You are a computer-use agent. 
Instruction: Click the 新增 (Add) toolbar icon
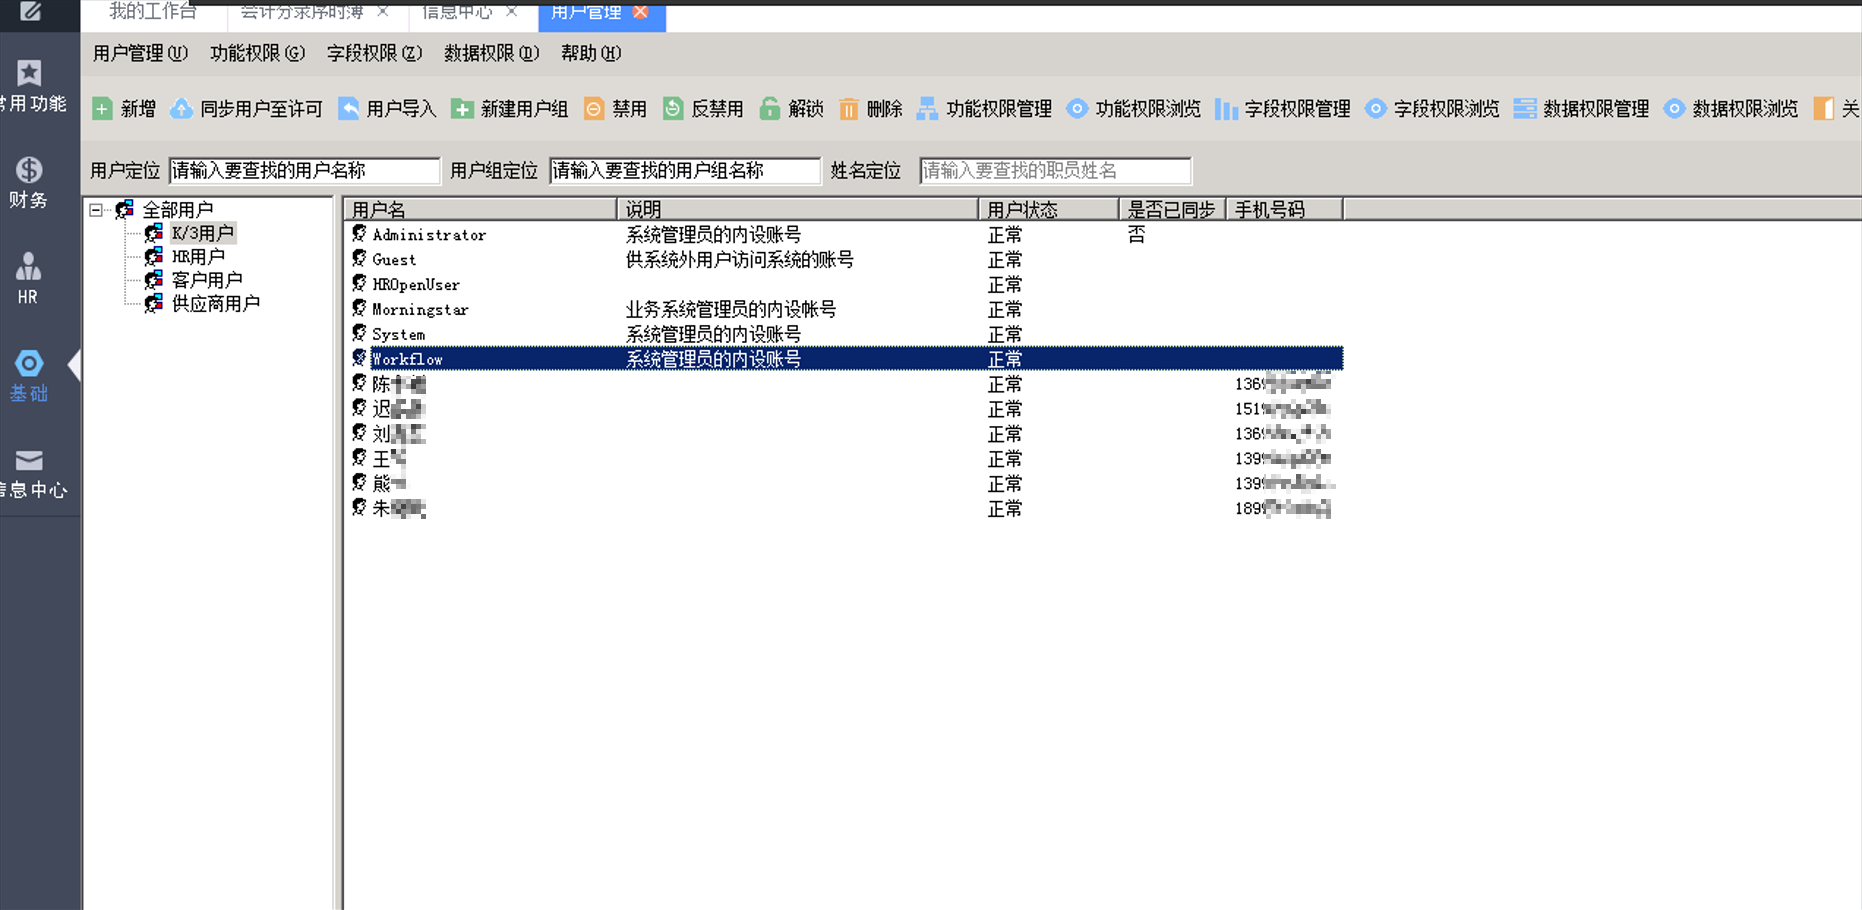pyautogui.click(x=103, y=109)
